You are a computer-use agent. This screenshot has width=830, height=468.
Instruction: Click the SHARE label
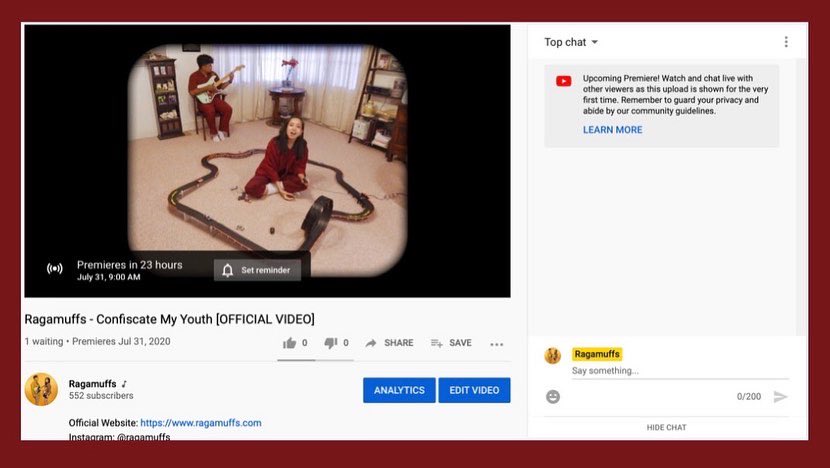point(399,343)
